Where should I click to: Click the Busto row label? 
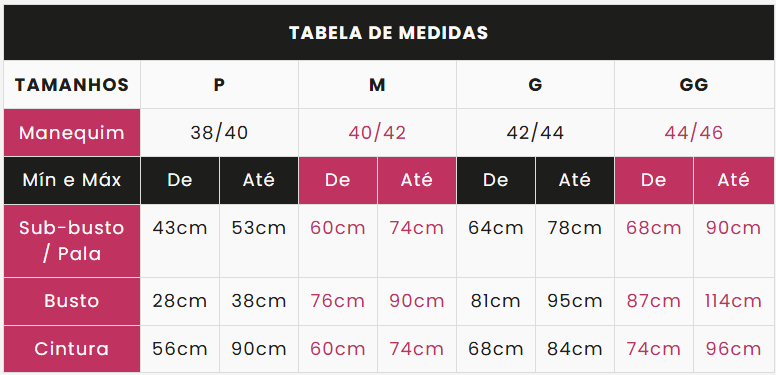coord(72,301)
